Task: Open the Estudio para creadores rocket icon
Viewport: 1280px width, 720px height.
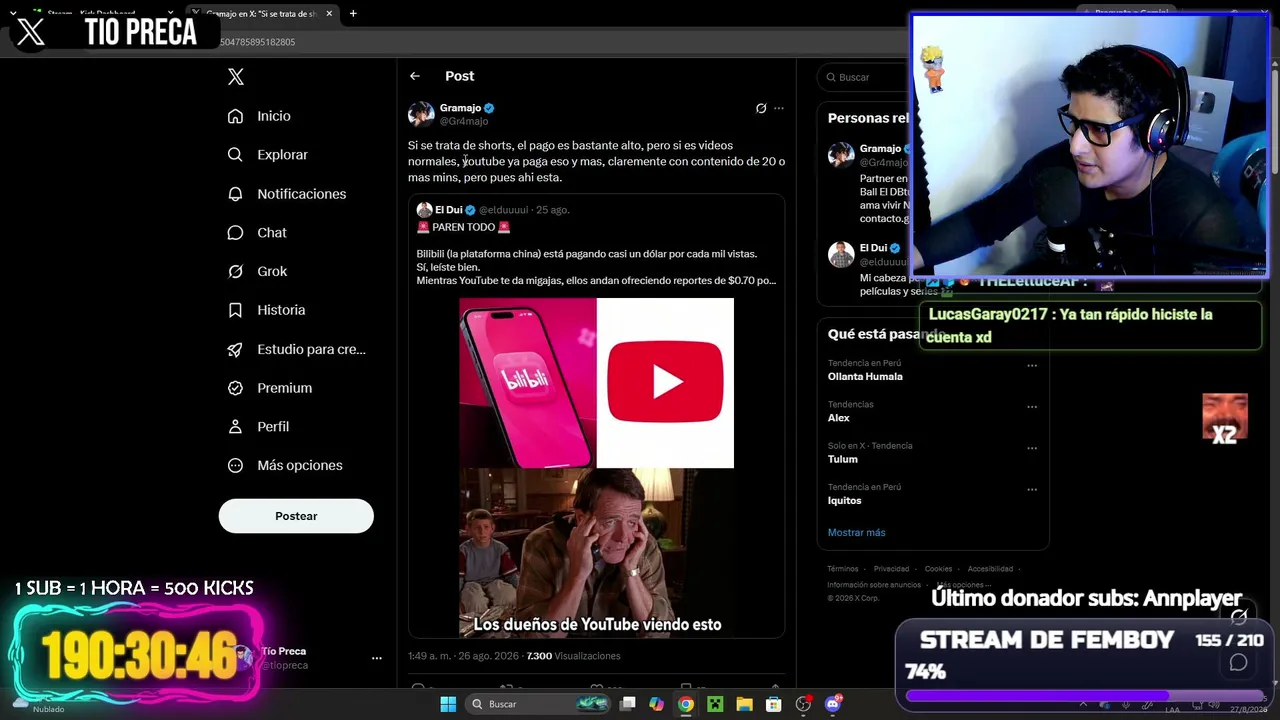Action: [x=235, y=349]
